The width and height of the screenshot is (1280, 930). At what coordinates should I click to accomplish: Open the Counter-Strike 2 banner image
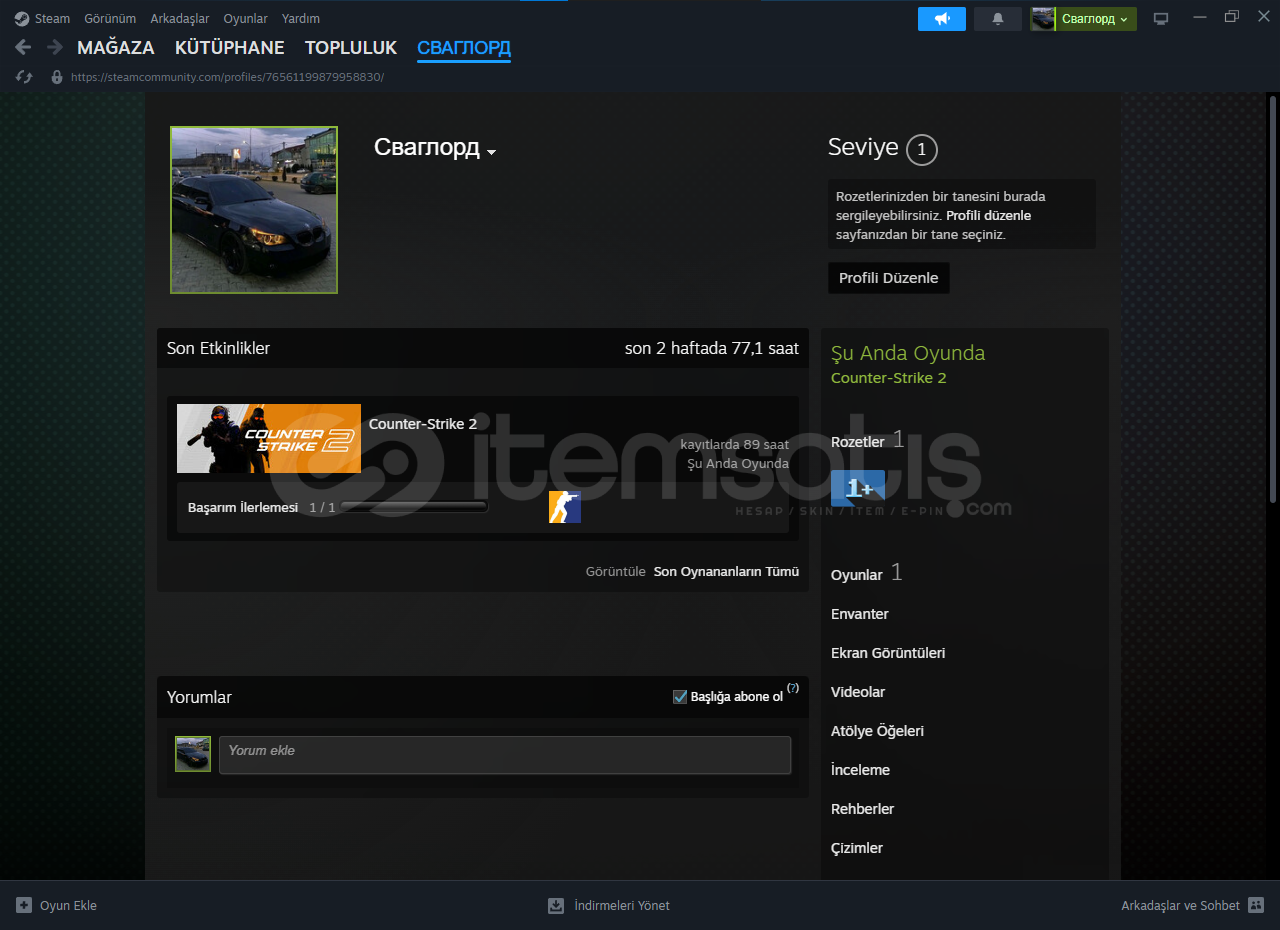(269, 438)
